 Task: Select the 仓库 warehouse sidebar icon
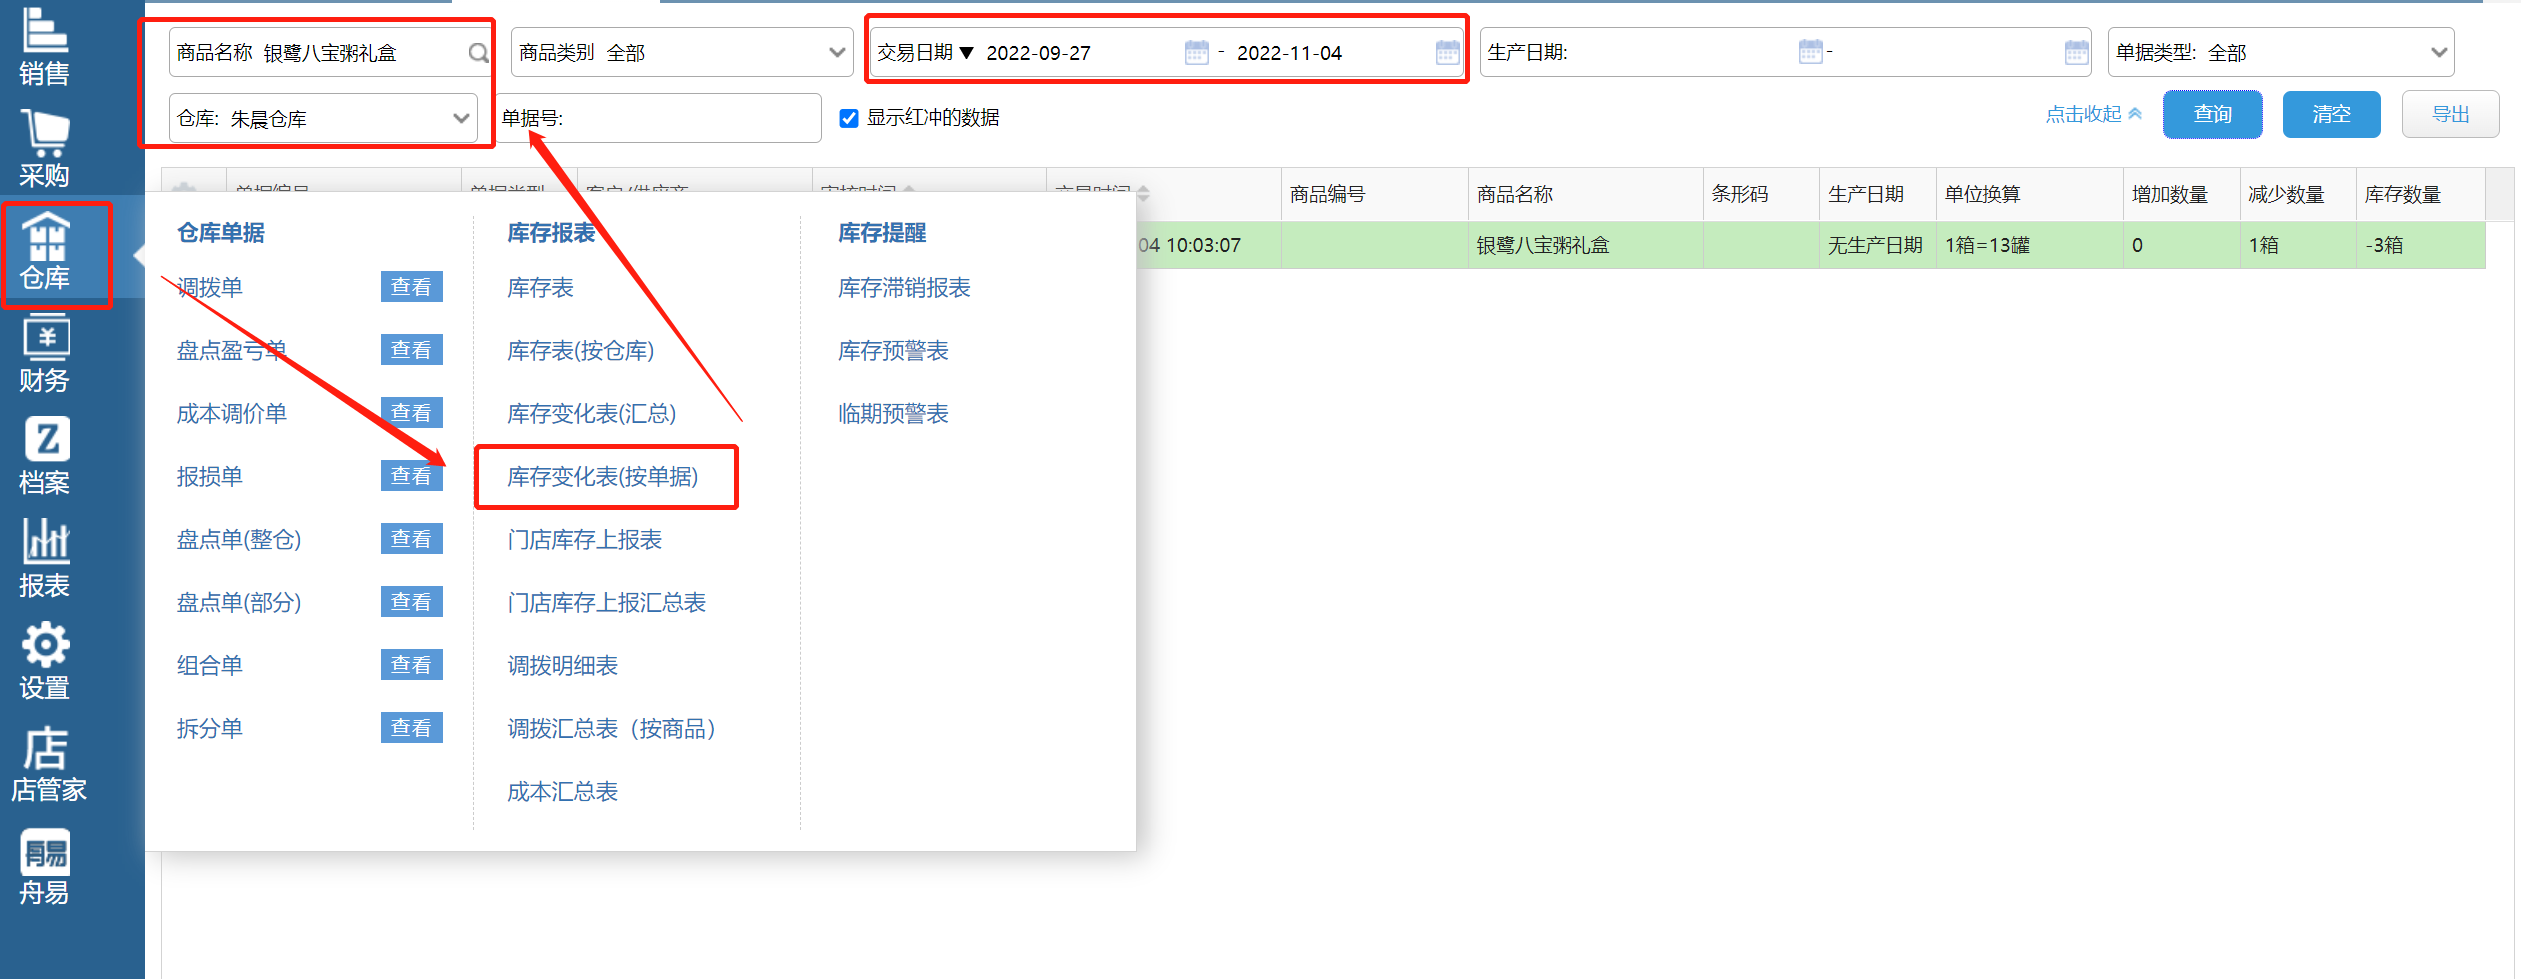coord(45,252)
